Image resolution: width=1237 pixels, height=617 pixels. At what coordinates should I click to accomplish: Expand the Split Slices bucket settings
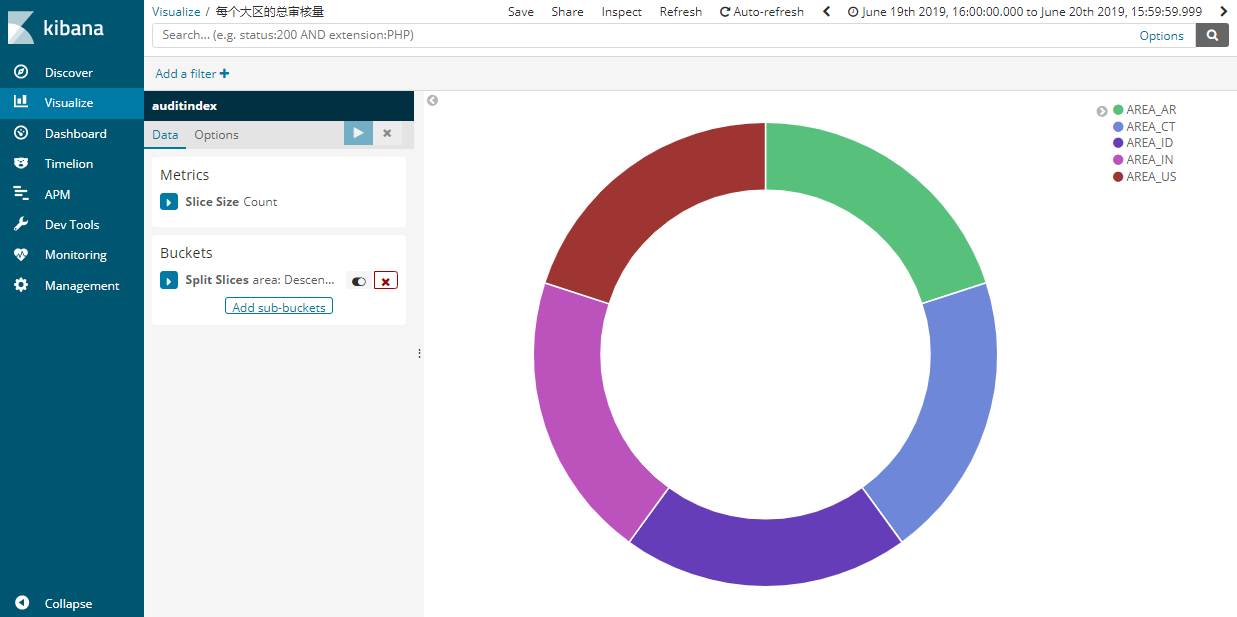point(169,280)
